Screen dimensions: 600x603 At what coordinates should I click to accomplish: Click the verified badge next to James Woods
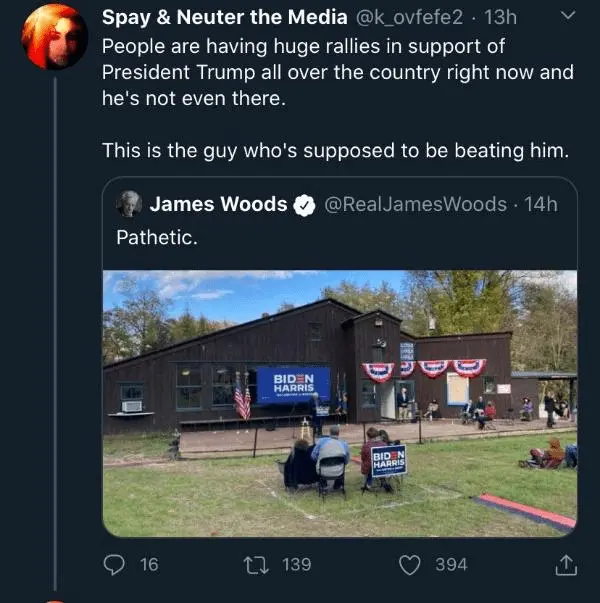[303, 205]
